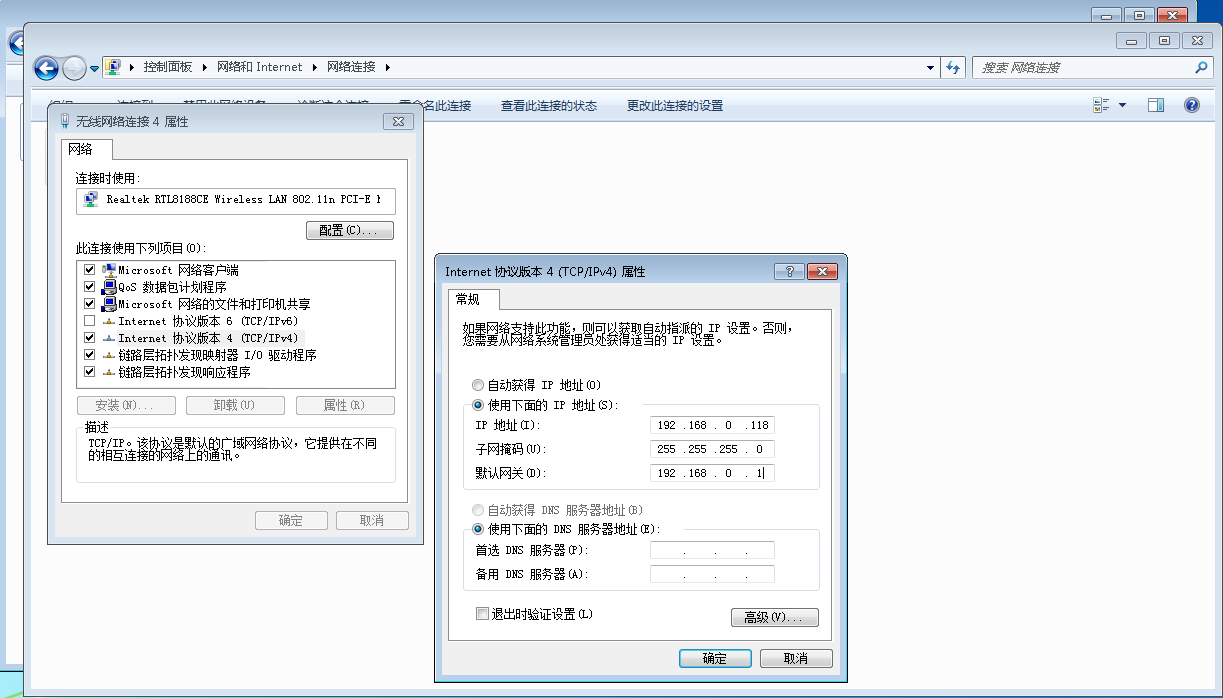
Task: Select 使用下面的 IP 地址 radio button
Action: (477, 405)
